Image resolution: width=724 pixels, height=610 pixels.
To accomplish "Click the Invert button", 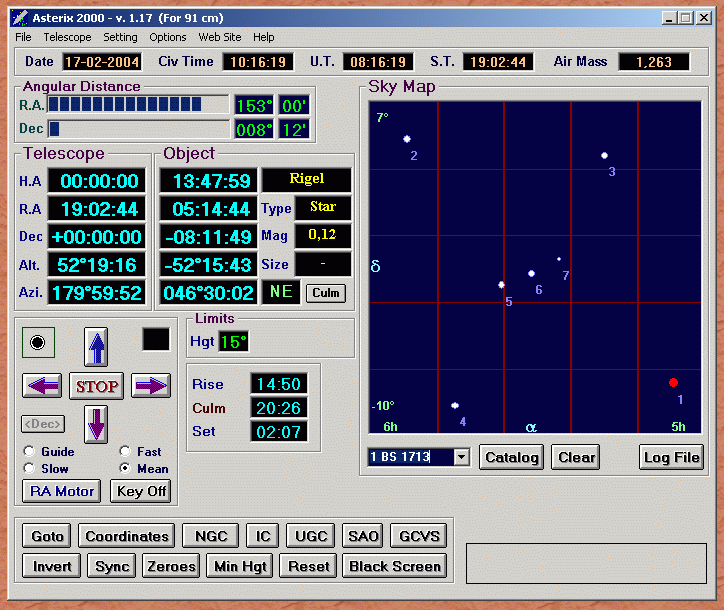I will click(x=52, y=566).
